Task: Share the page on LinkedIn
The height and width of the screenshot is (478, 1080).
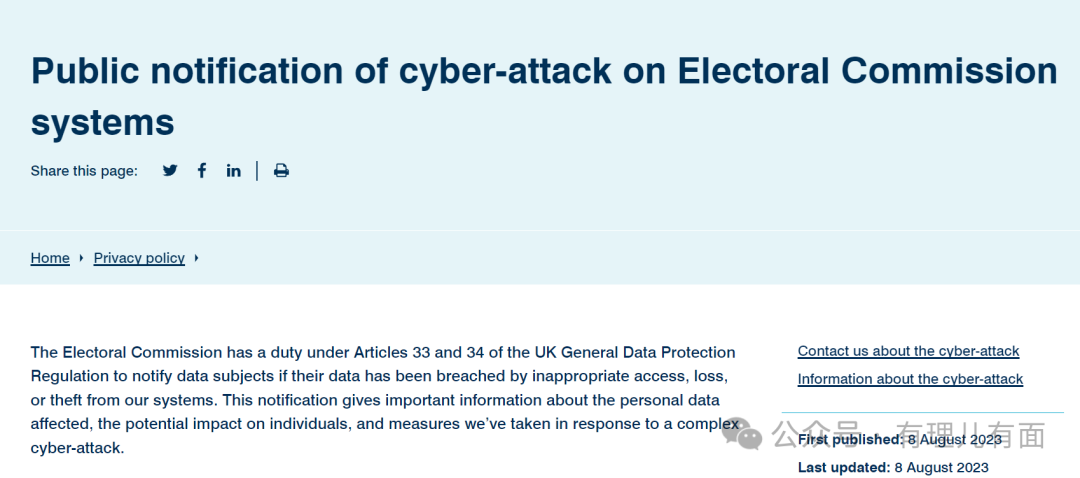Action: (234, 171)
